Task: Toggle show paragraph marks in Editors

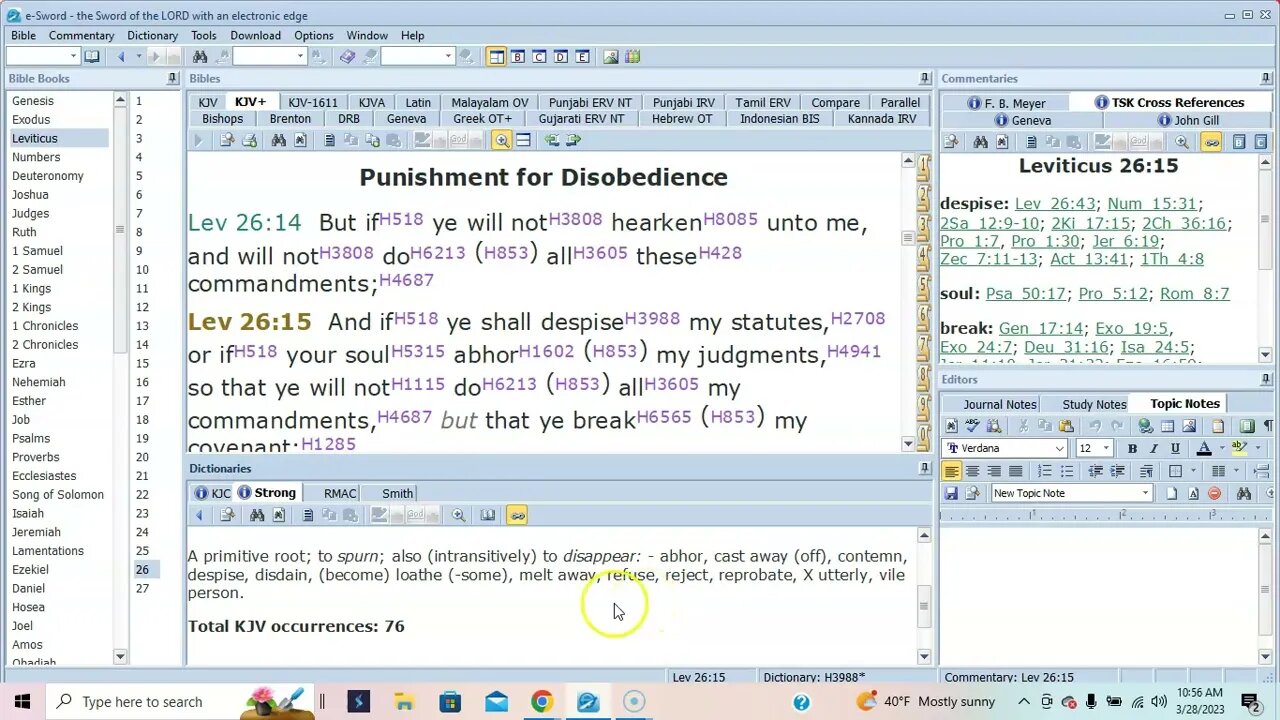Action: coord(1268,426)
